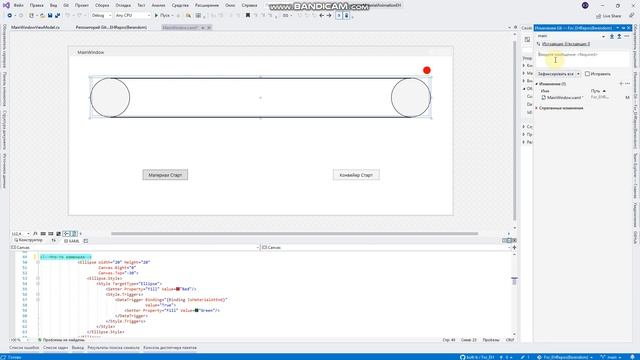Click the Push icon in Git Changes panel

[x=619, y=36]
